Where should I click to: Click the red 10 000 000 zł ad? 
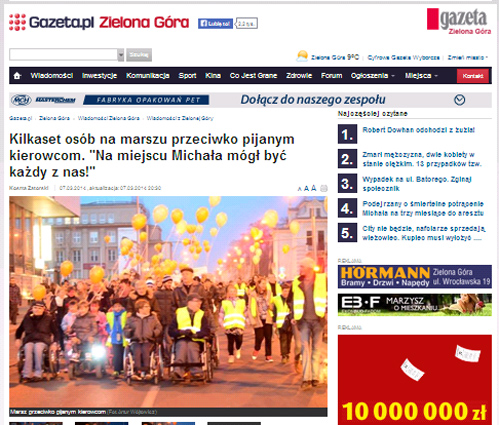pyautogui.click(x=415, y=380)
